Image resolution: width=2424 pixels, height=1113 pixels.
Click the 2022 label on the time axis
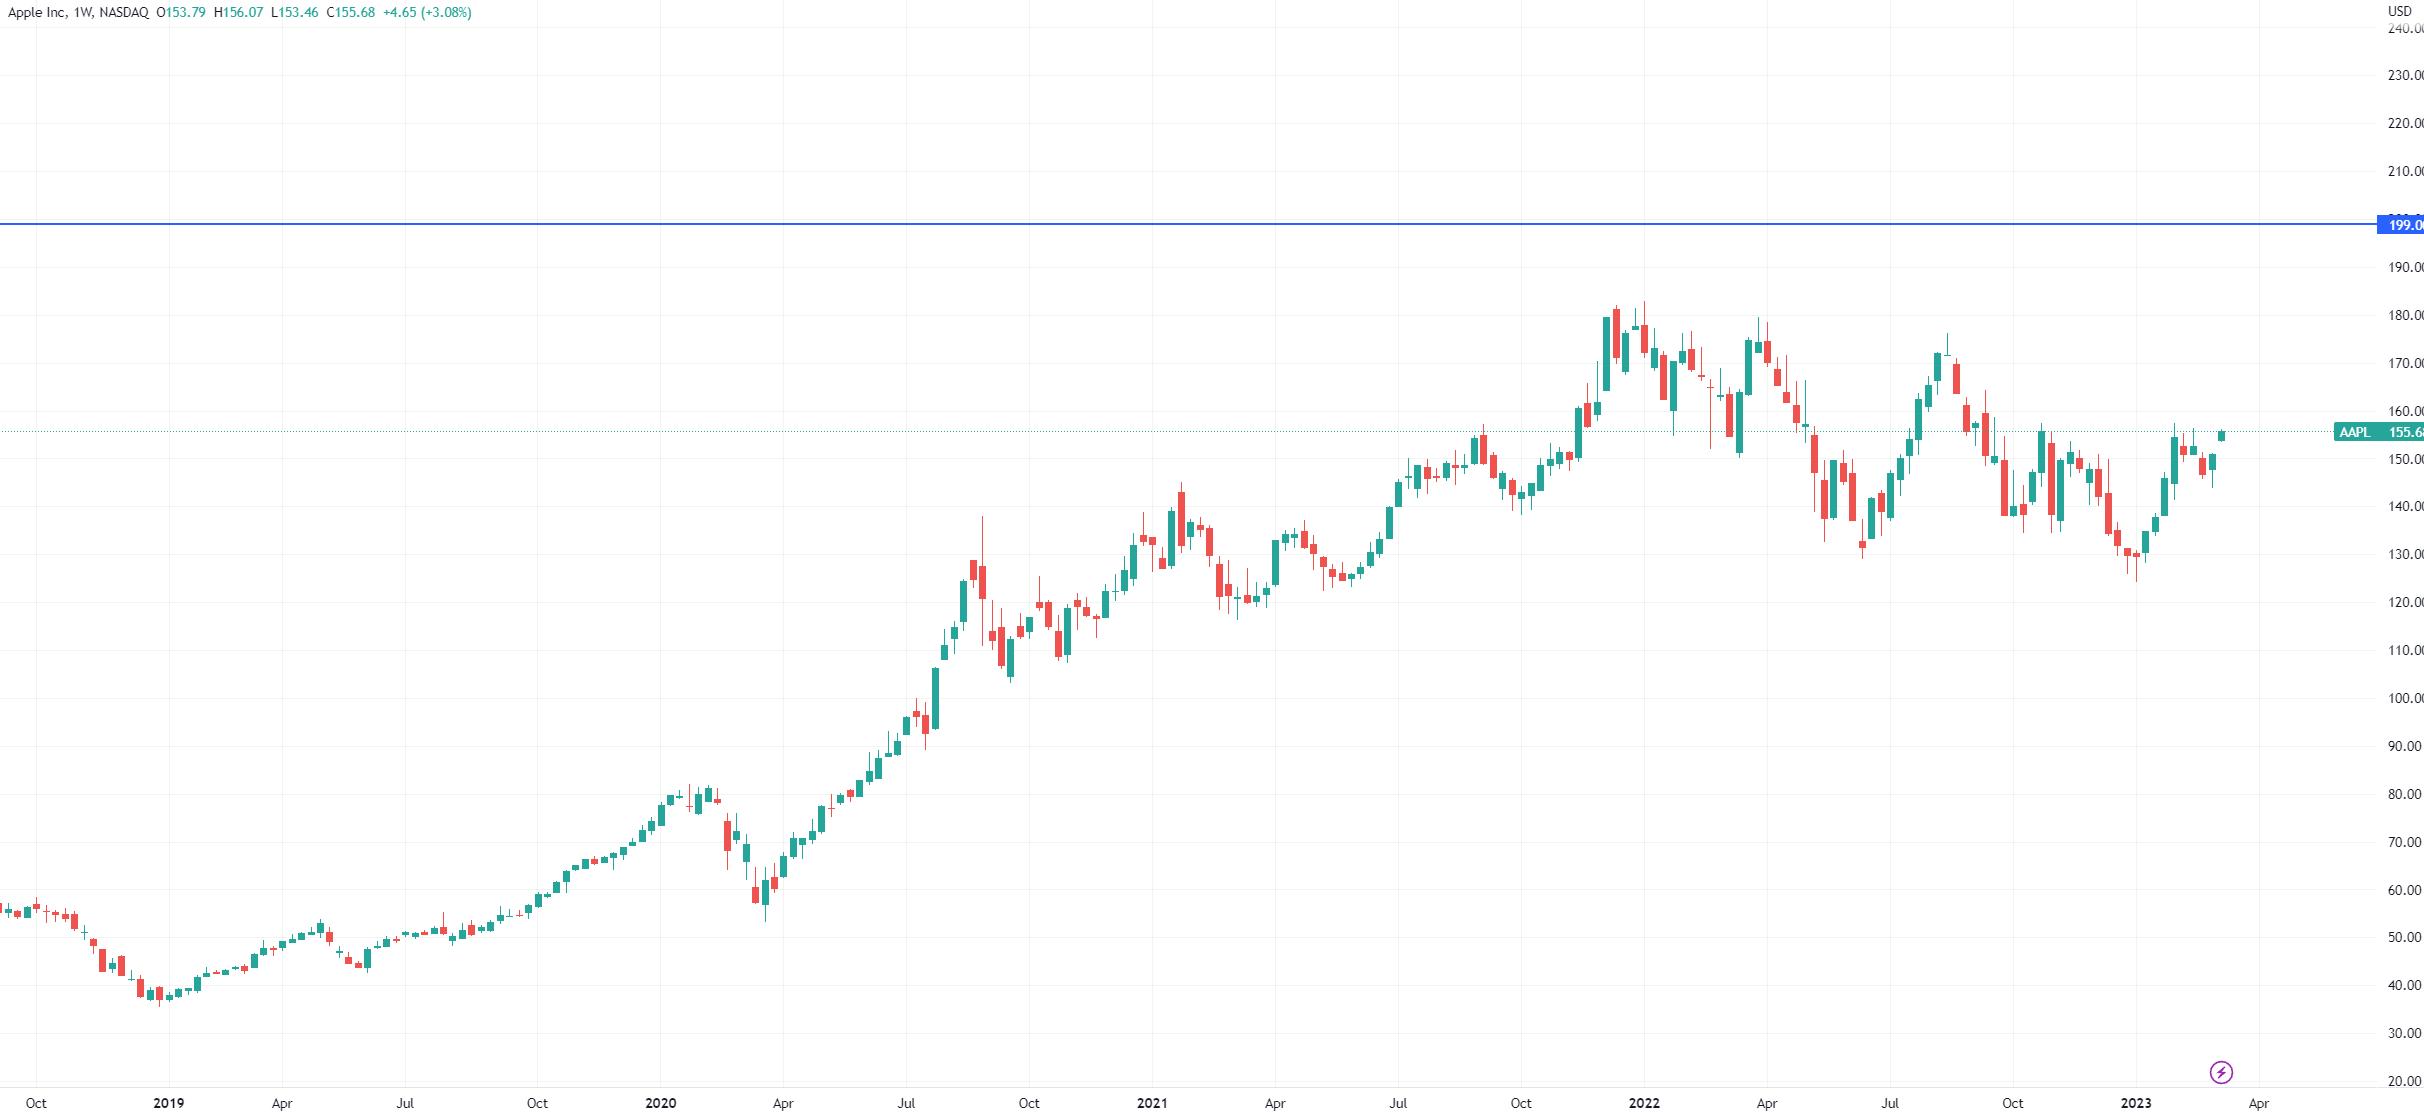pyautogui.click(x=1644, y=1103)
